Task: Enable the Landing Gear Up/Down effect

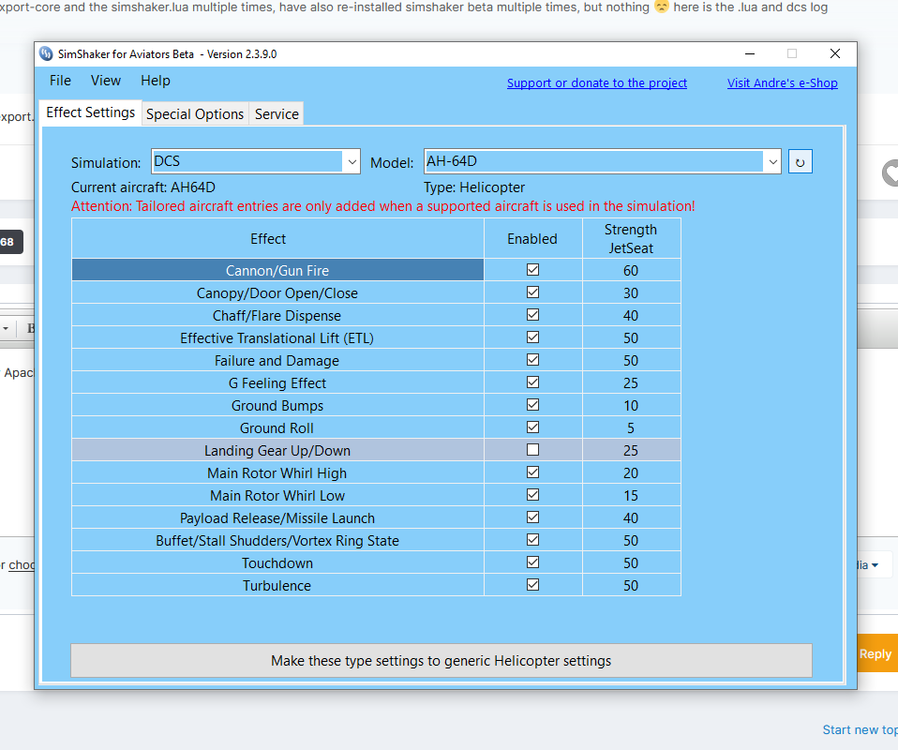Action: click(532, 449)
